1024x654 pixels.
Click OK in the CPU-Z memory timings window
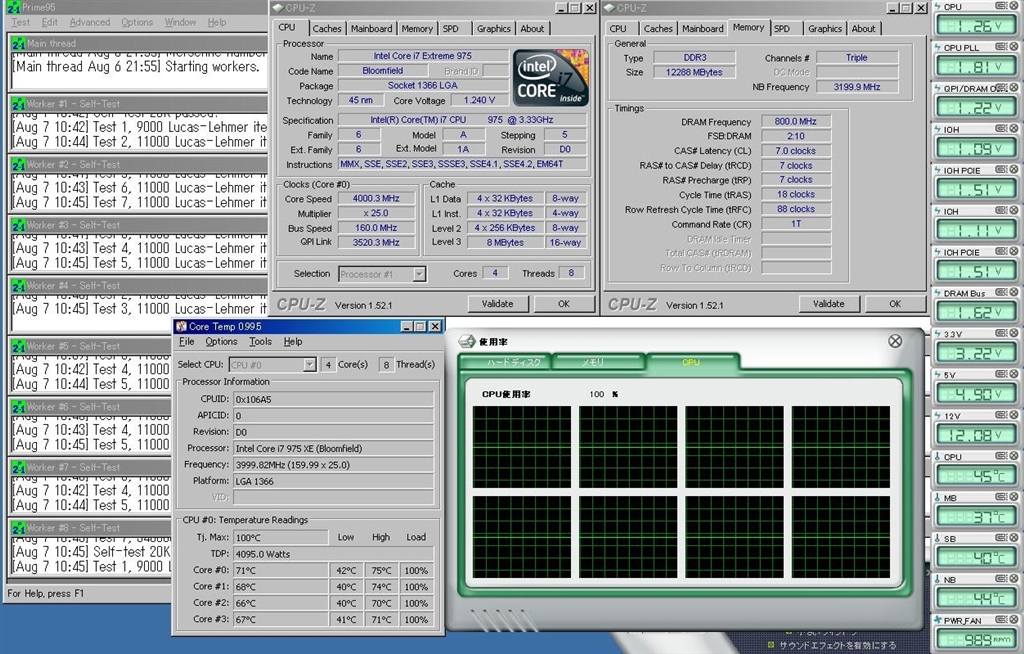click(895, 304)
